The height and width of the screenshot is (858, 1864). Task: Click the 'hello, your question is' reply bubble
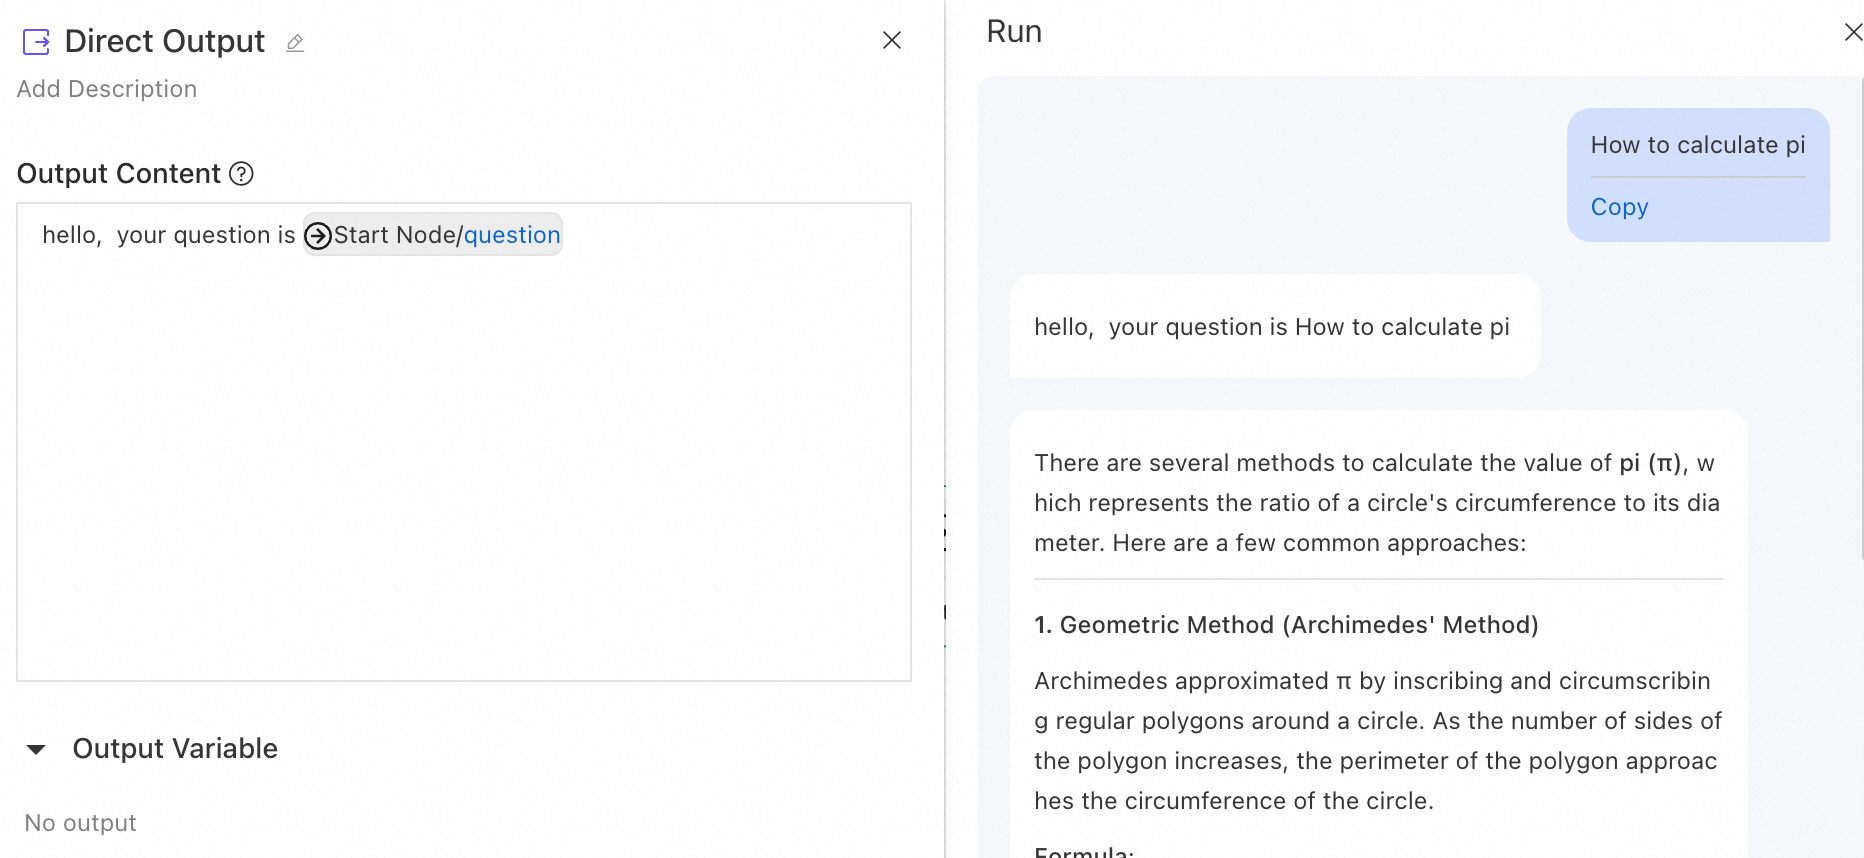1272,327
